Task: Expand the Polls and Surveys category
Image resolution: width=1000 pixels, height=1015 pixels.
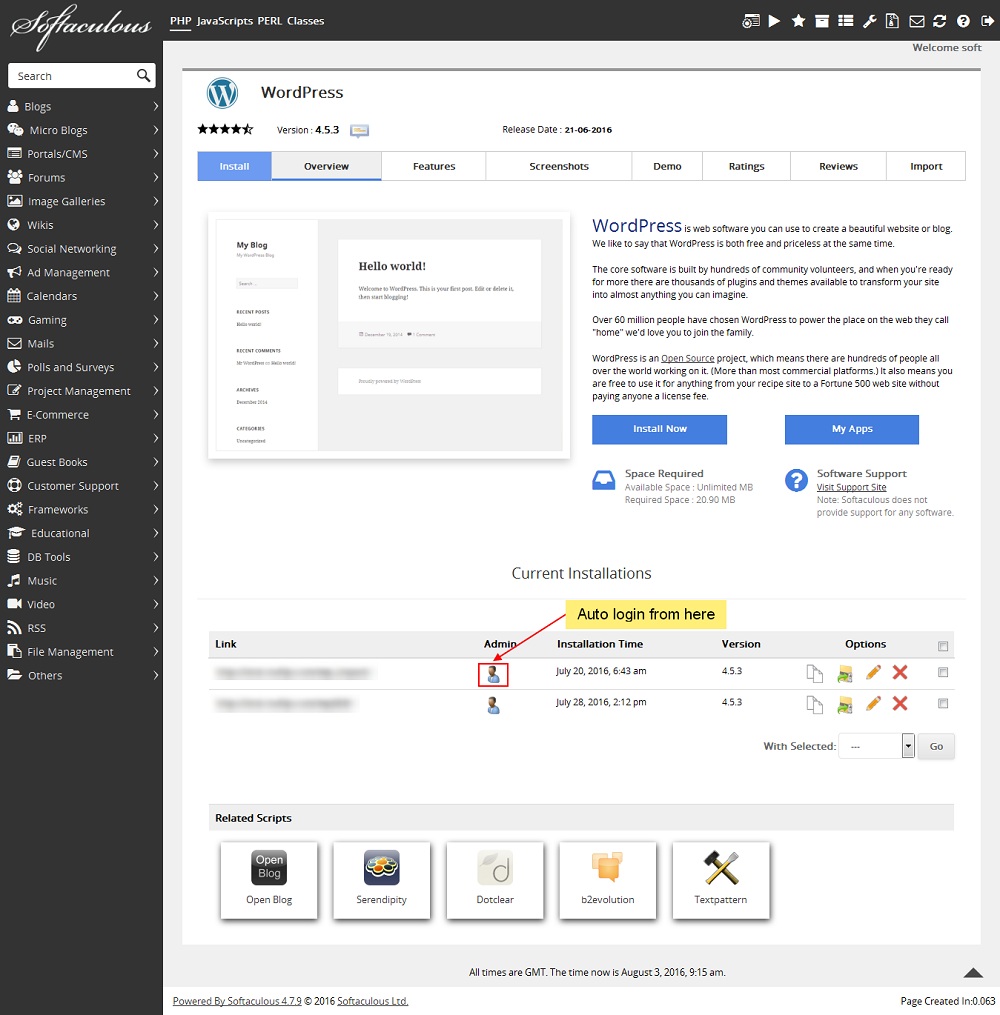Action: (82, 367)
